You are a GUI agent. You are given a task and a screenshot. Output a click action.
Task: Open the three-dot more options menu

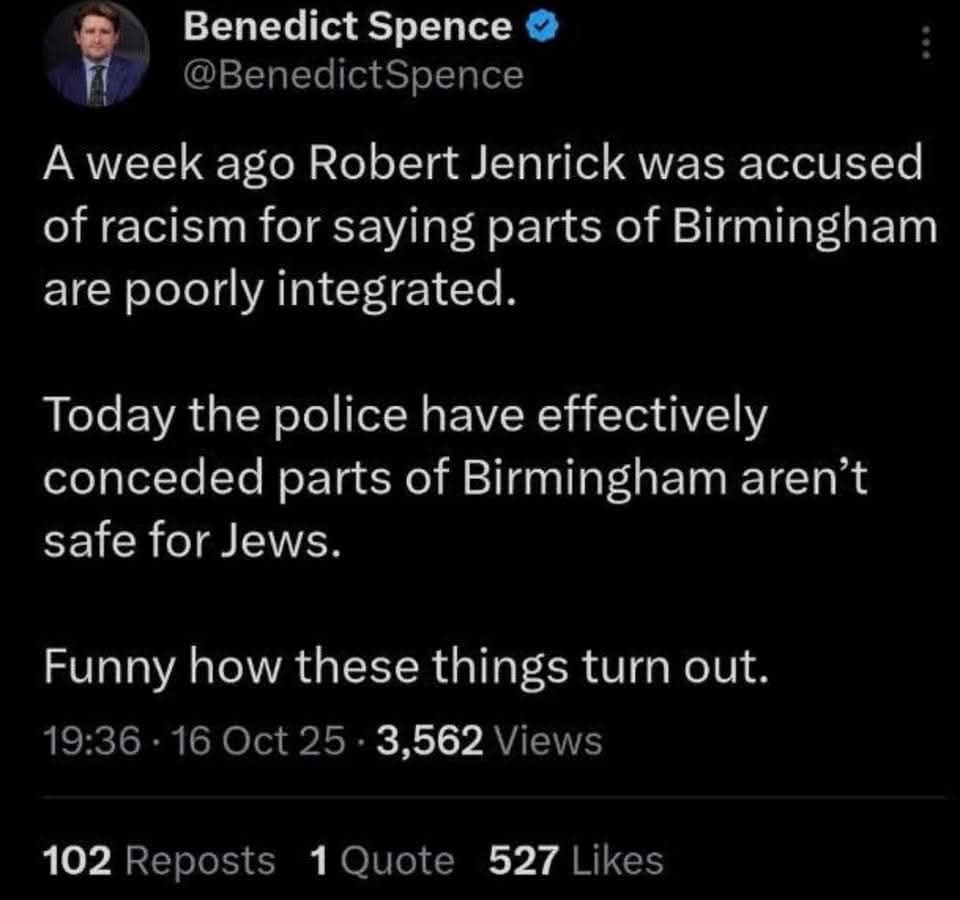pos(925,43)
